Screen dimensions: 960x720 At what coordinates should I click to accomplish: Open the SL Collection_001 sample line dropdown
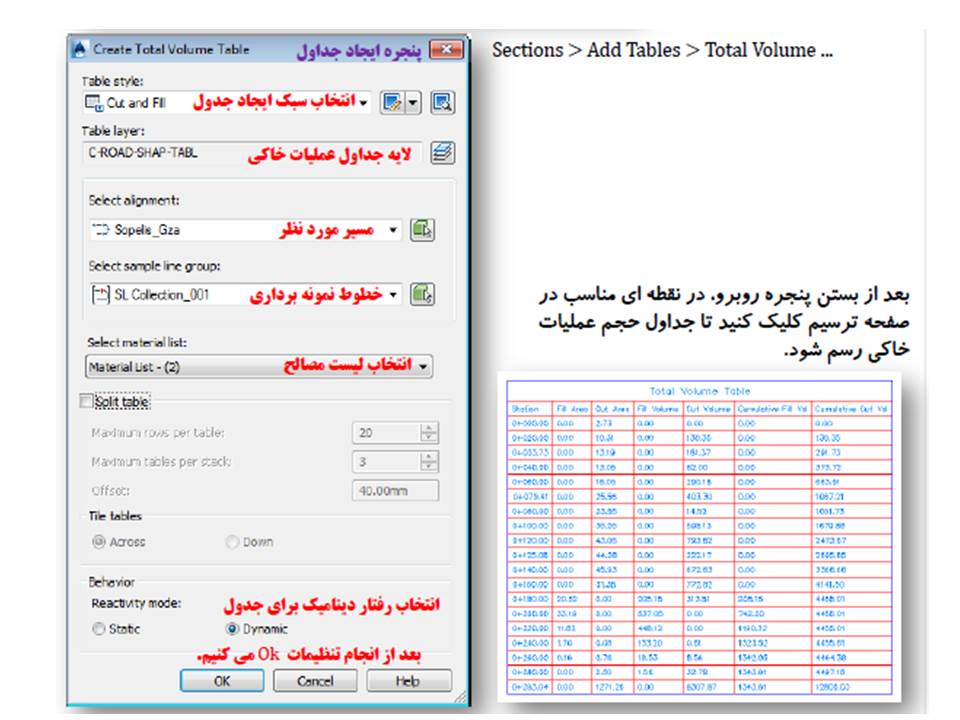[393, 295]
